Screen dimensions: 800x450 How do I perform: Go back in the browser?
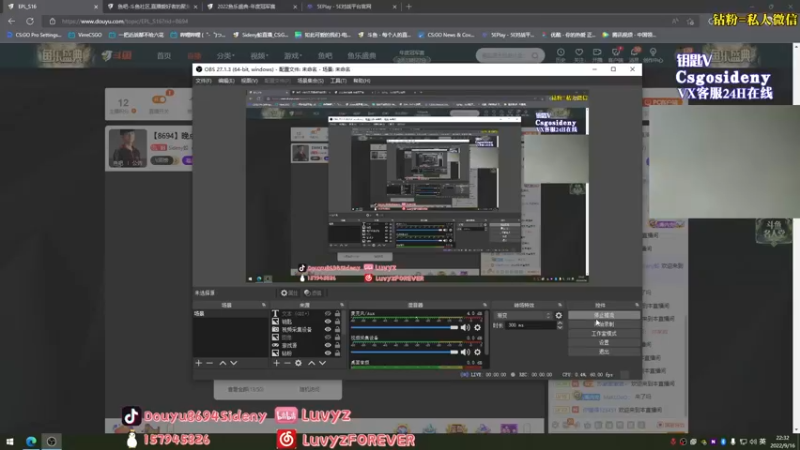tap(11, 21)
